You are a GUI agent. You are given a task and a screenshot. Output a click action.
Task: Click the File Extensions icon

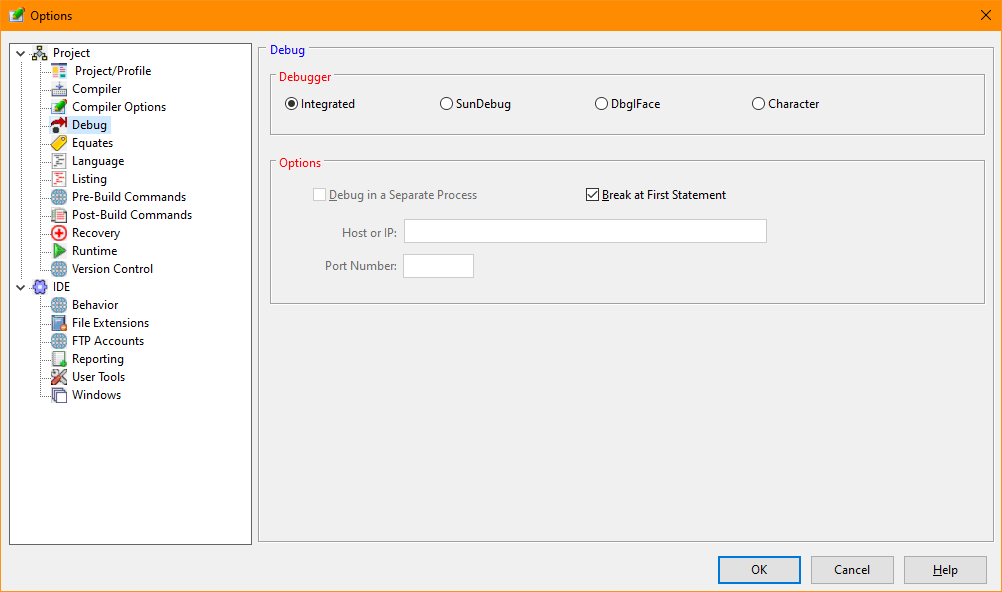click(x=59, y=323)
